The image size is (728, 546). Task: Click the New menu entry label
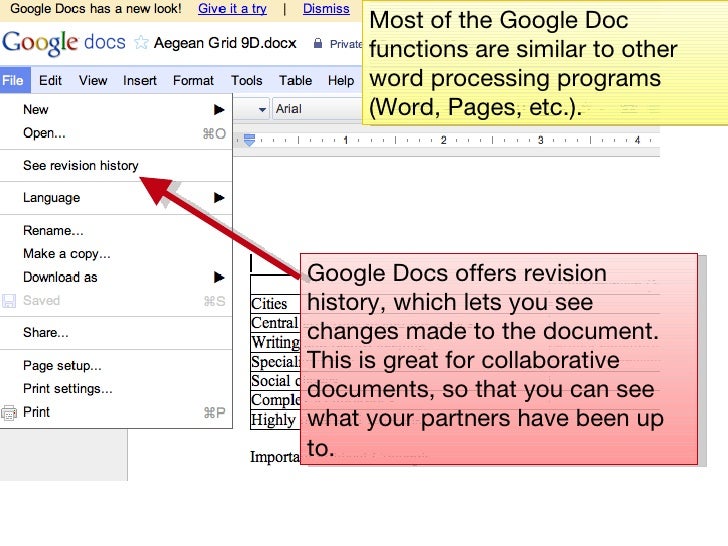point(36,110)
